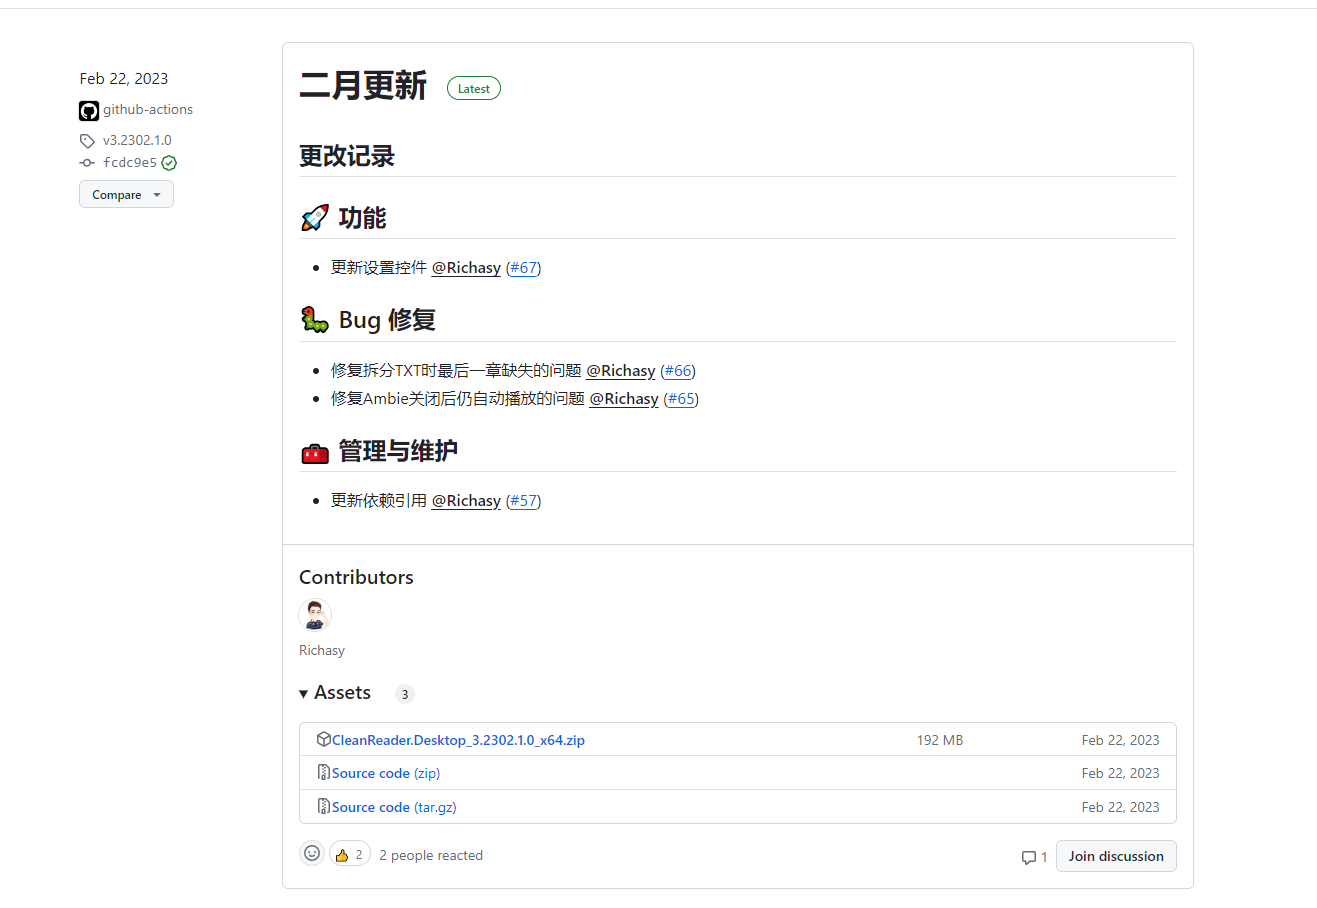Viewport: 1317px width, 908px height.
Task: Click the Feb 22, 2023 release date on left
Action: click(124, 79)
